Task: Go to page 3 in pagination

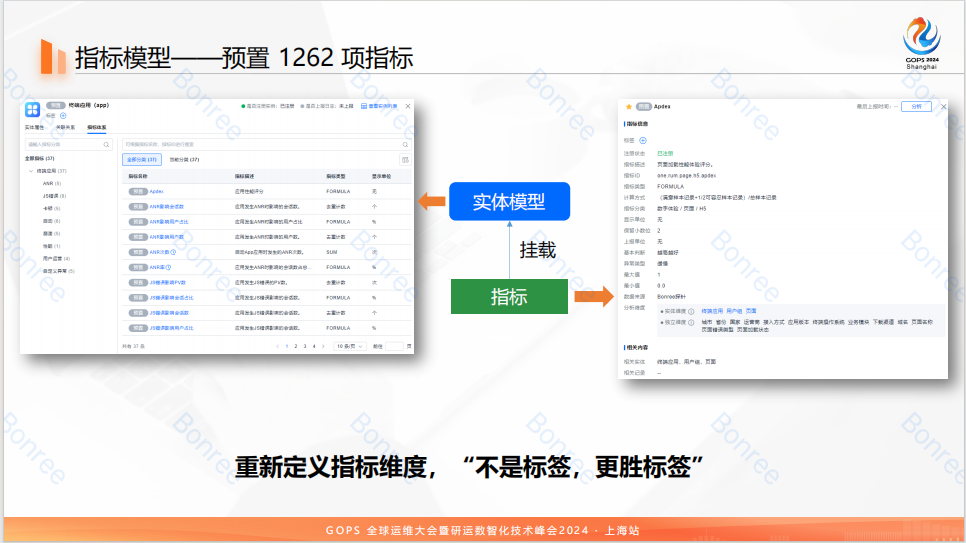Action: [305, 346]
